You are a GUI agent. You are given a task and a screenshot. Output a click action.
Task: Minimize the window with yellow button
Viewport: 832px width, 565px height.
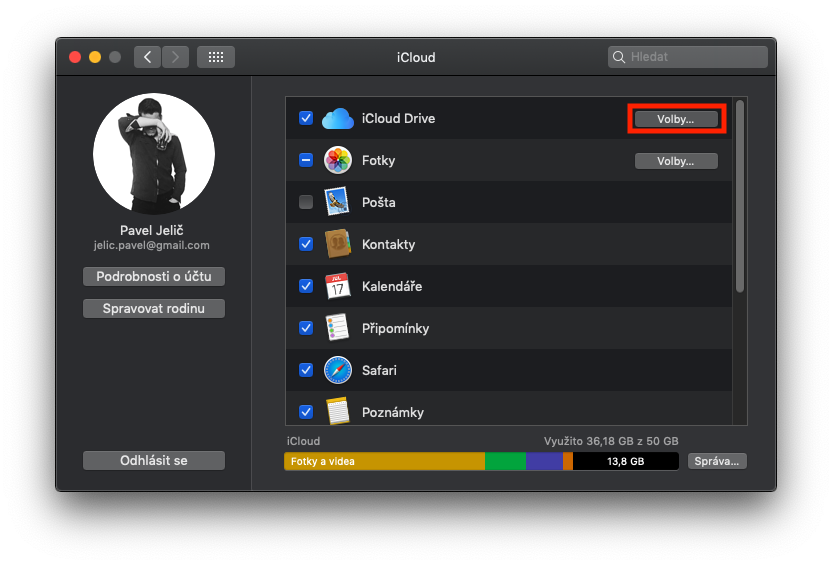95,57
